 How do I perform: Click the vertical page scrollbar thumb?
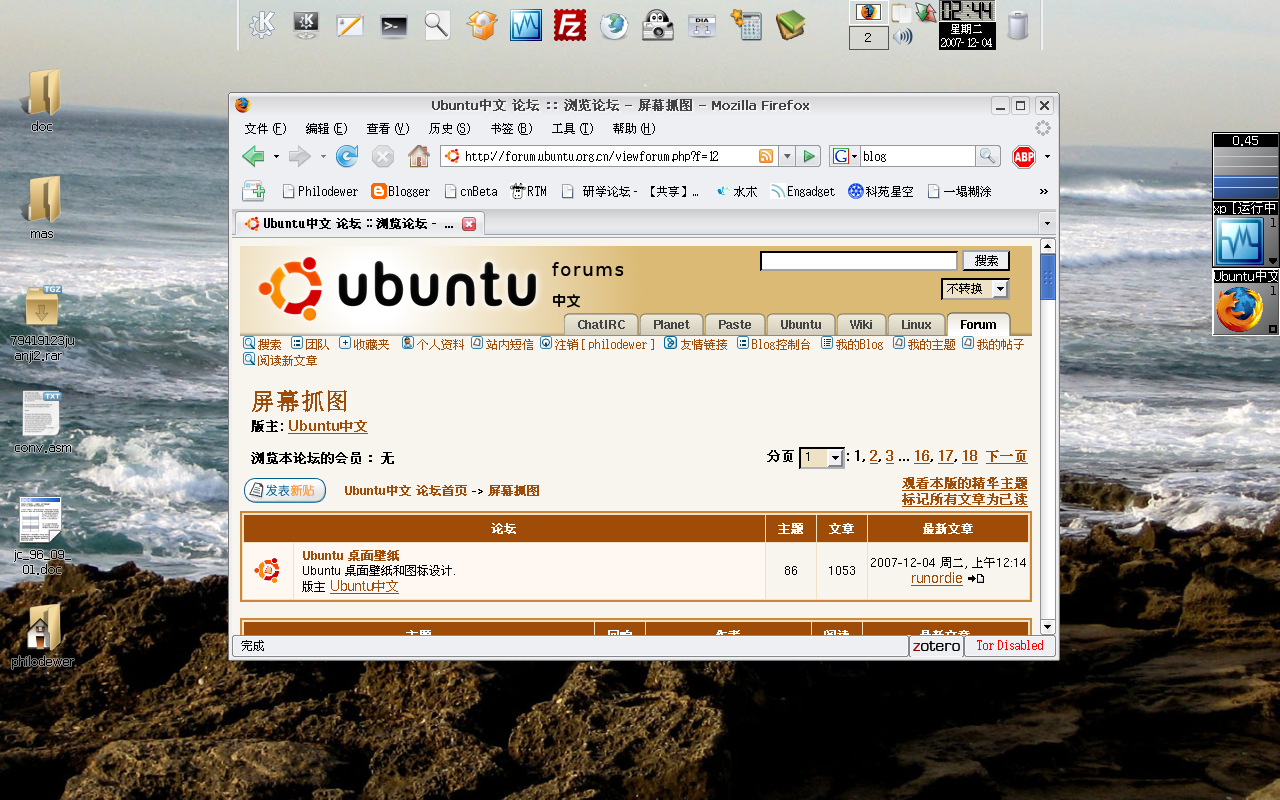point(1047,277)
